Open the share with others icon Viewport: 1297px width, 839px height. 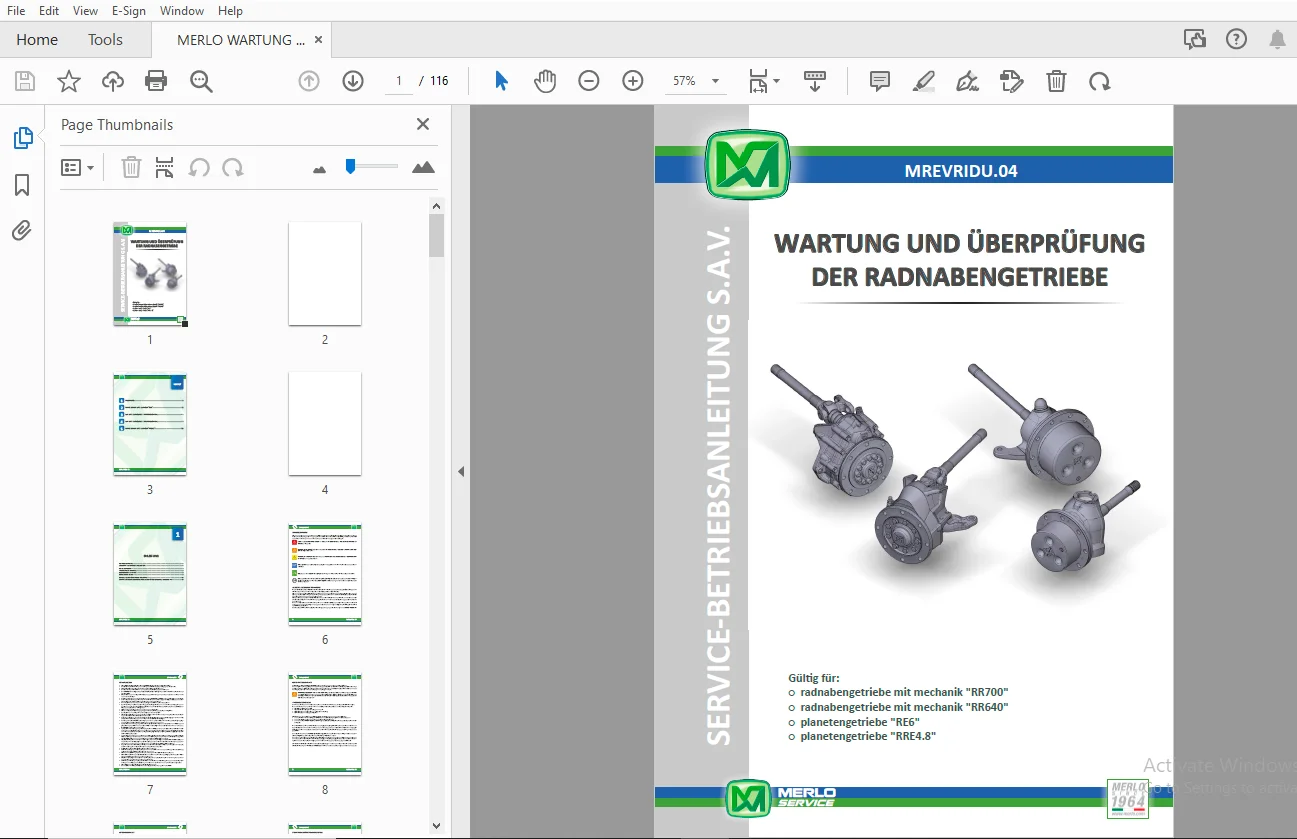click(1195, 39)
